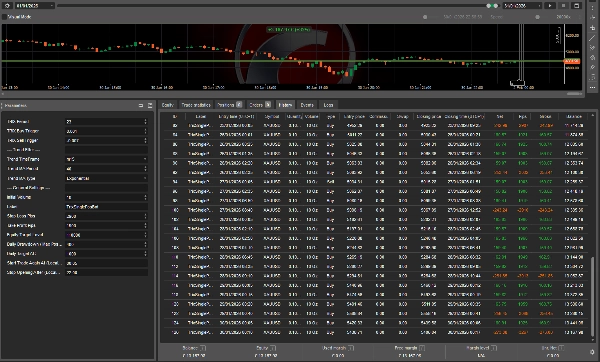Move the right handle of the backtest date range slider
The height and width of the screenshot is (362, 600).
496,6
